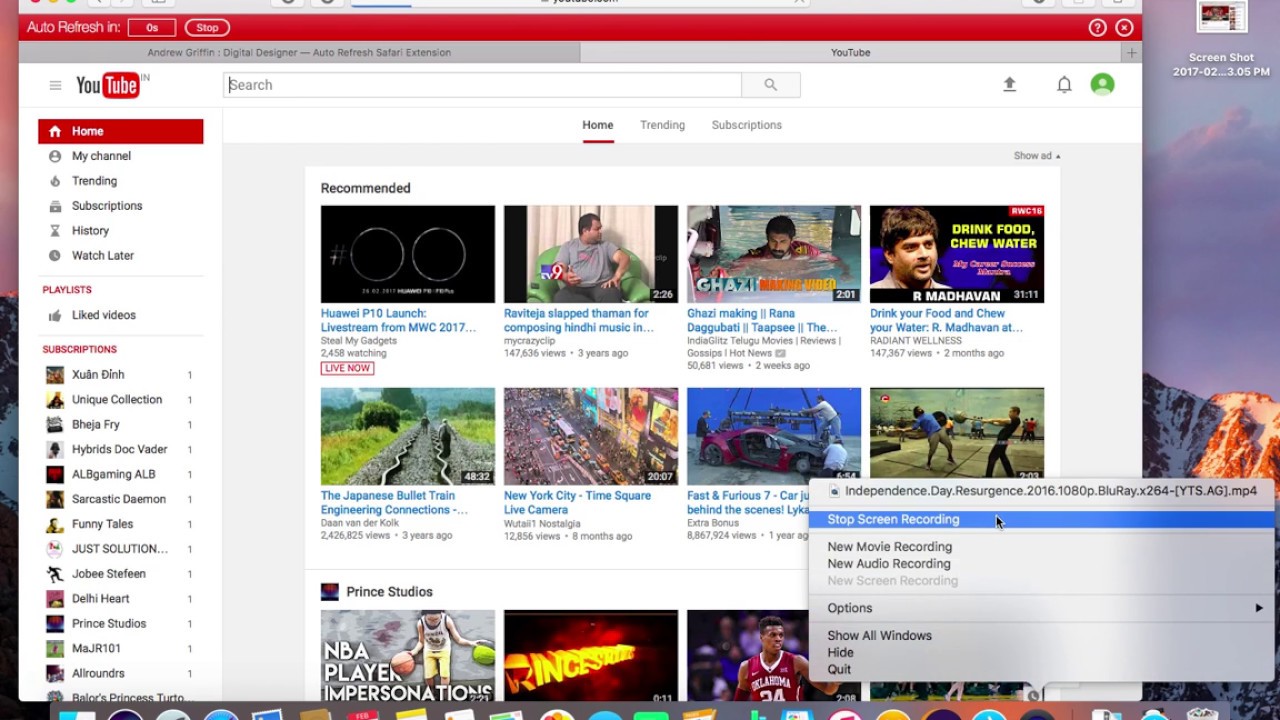1280x720 pixels.
Task: Open Raviteja slapped thaman video thumbnail
Action: point(591,254)
